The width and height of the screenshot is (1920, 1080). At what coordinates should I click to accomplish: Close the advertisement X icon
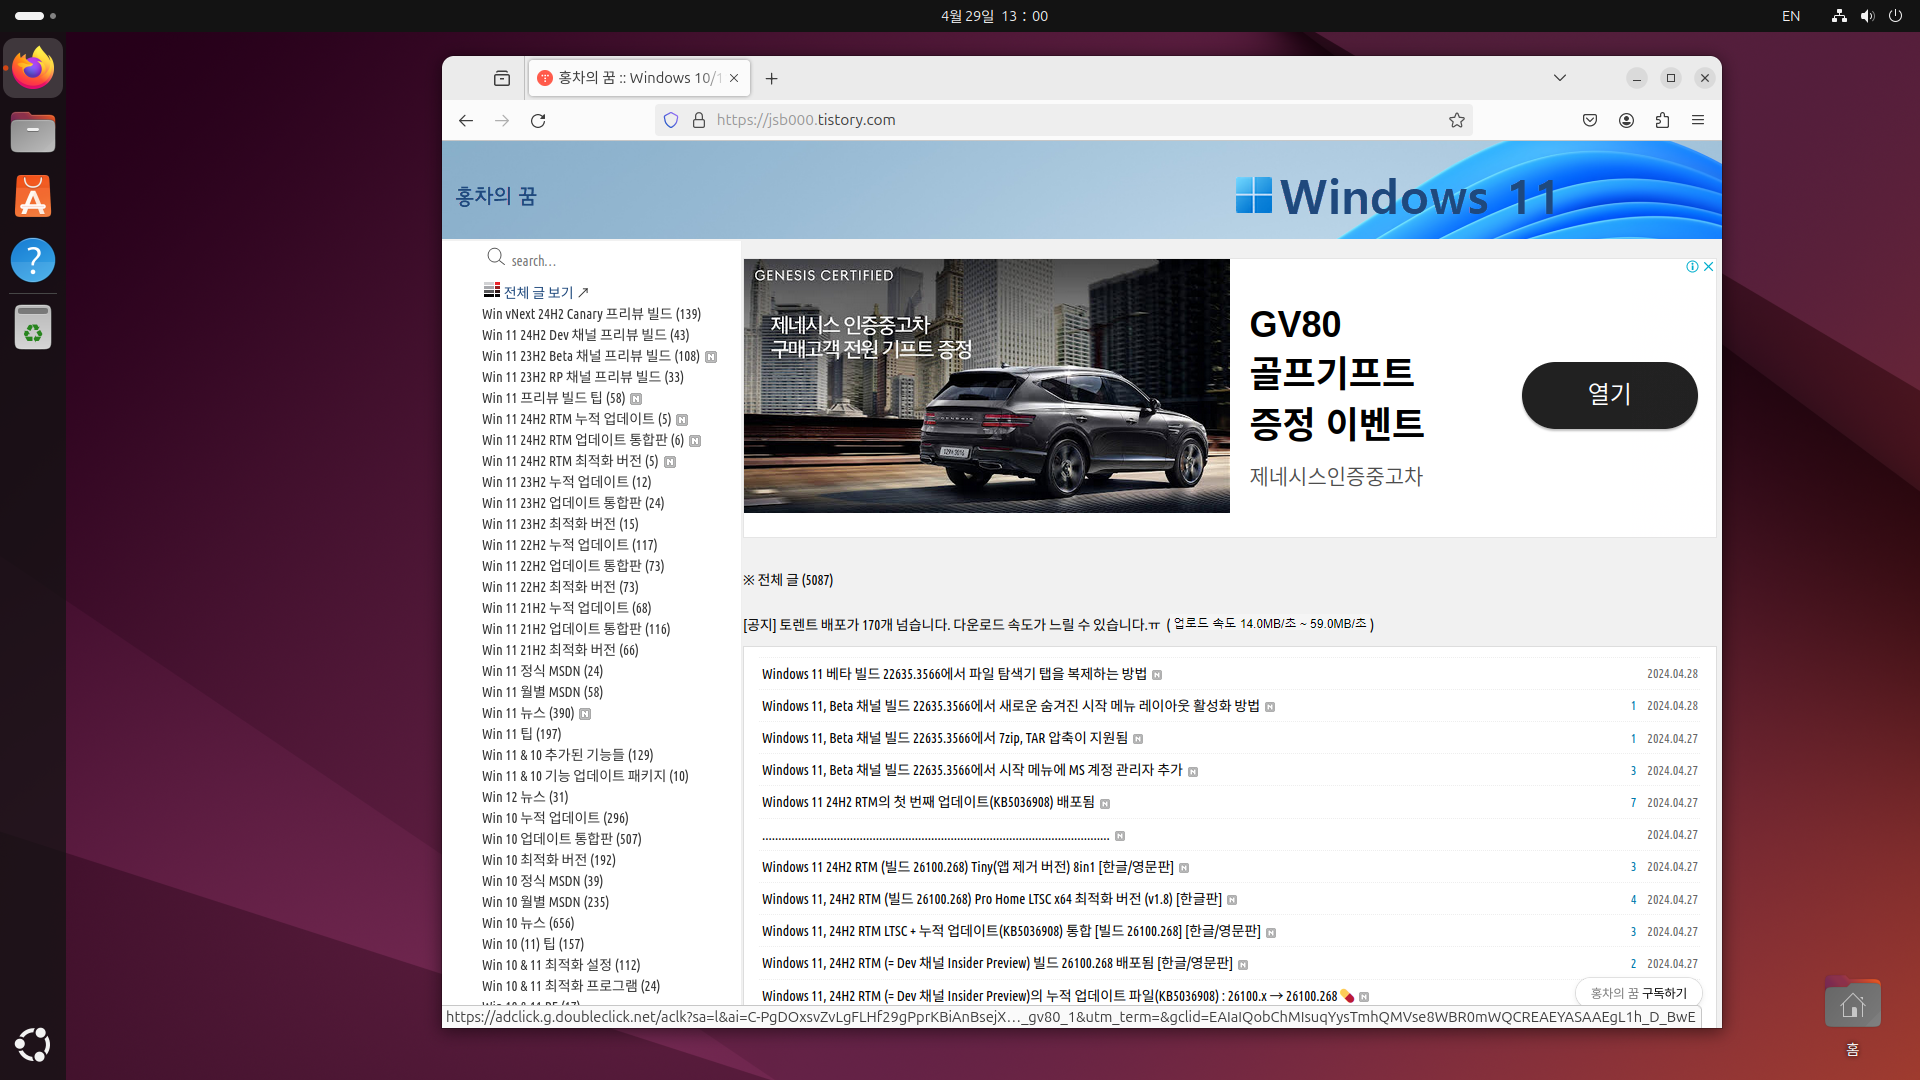pos(1709,266)
